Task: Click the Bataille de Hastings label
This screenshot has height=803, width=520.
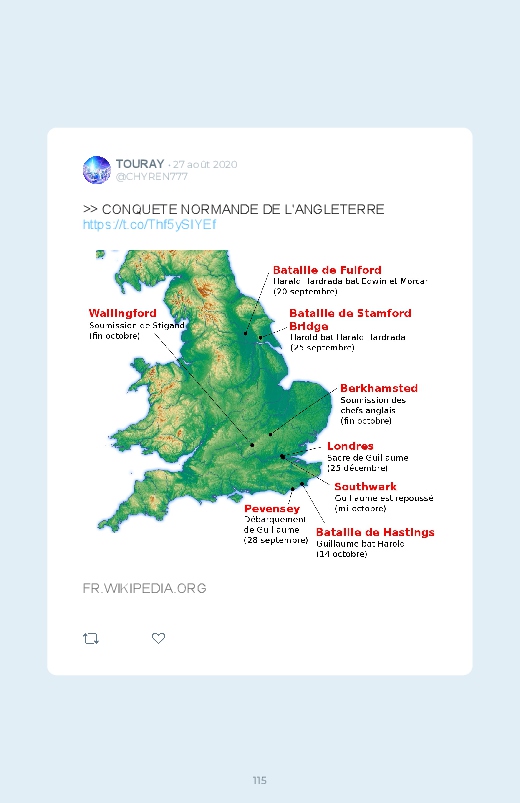Action: click(375, 533)
